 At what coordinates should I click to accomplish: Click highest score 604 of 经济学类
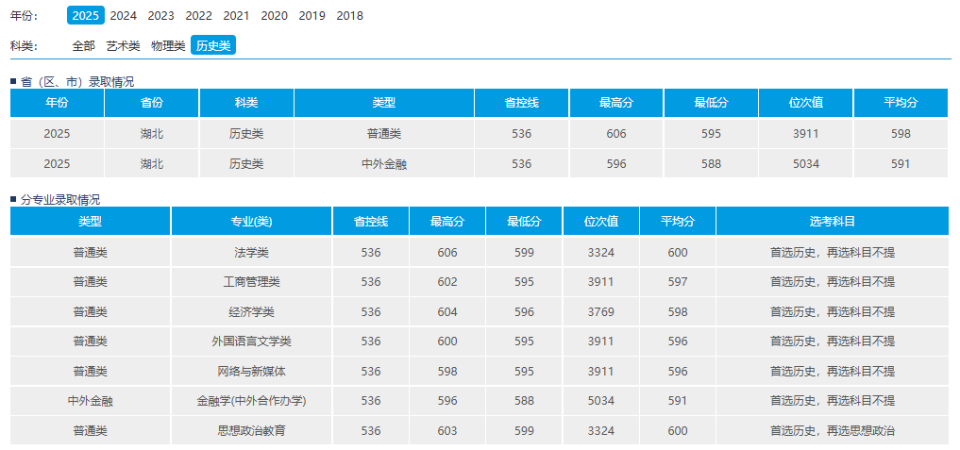tap(448, 312)
